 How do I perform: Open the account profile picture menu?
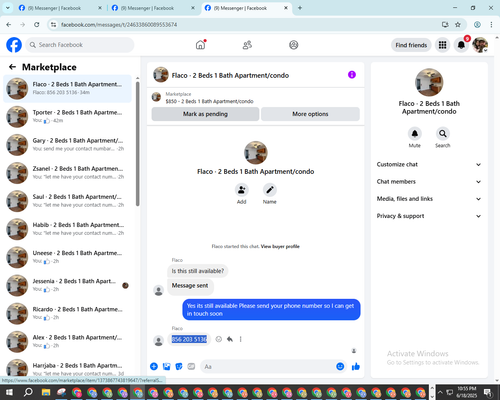[480, 45]
